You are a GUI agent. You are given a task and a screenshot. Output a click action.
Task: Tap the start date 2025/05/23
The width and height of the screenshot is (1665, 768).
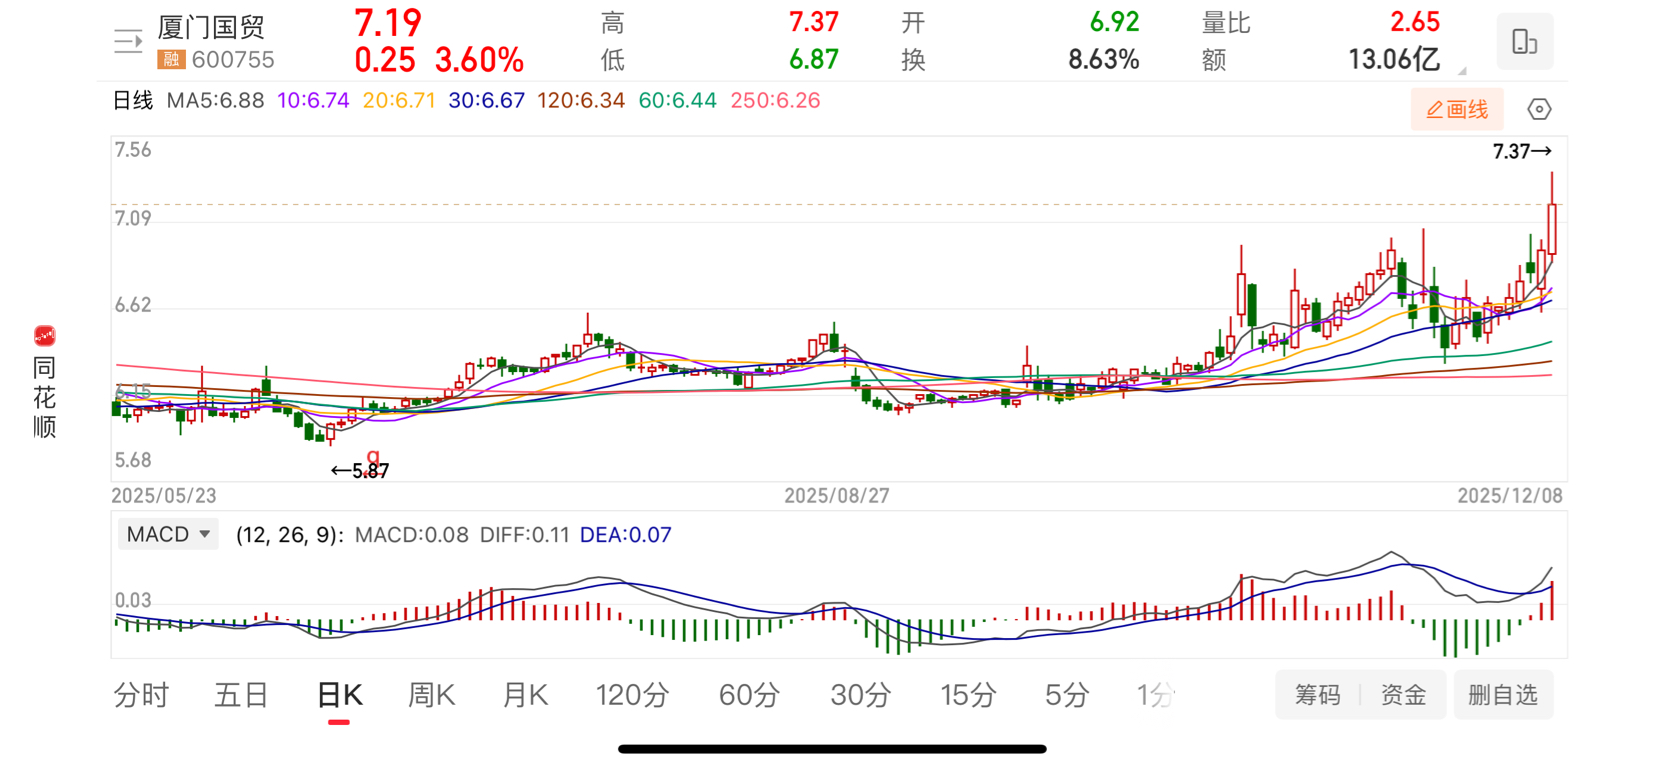click(x=164, y=496)
